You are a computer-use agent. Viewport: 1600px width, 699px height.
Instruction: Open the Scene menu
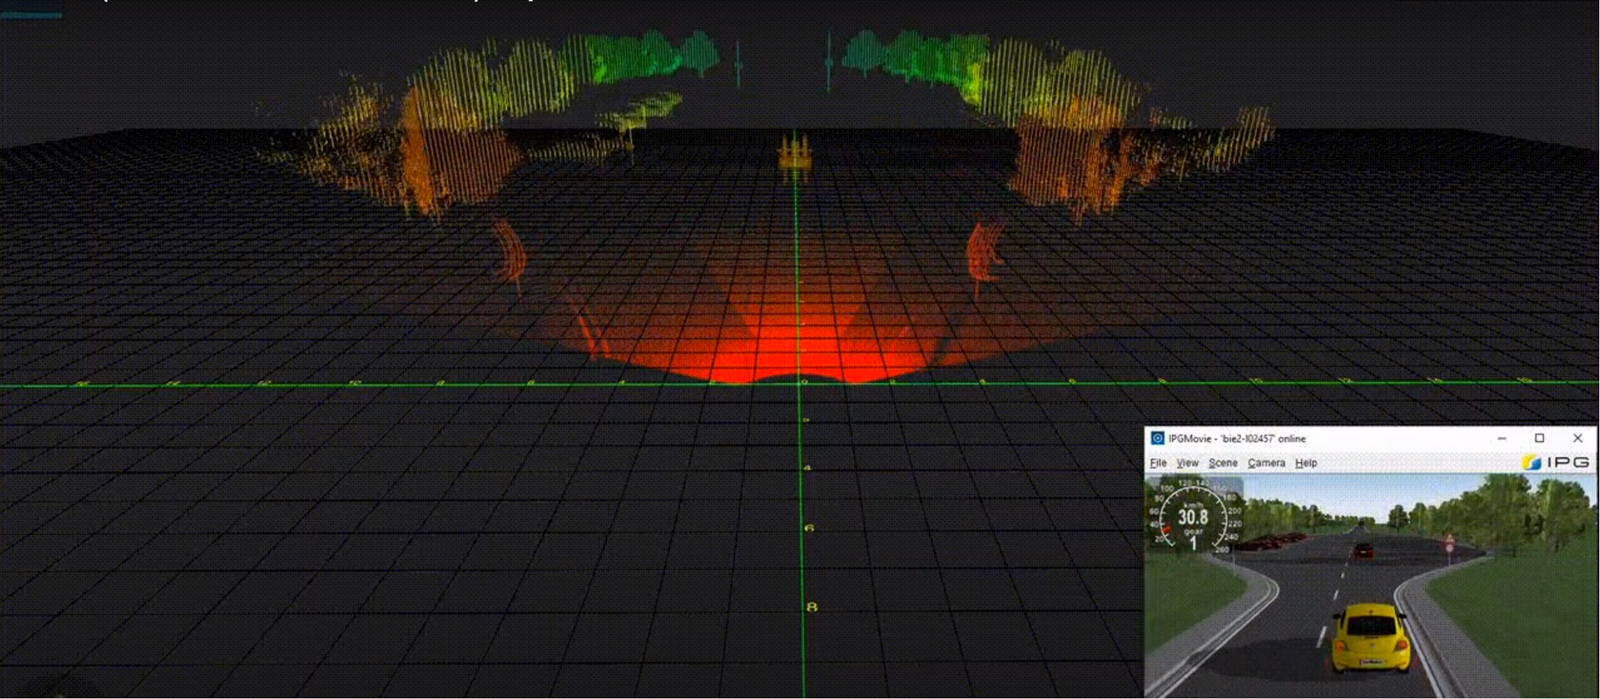click(x=1222, y=463)
